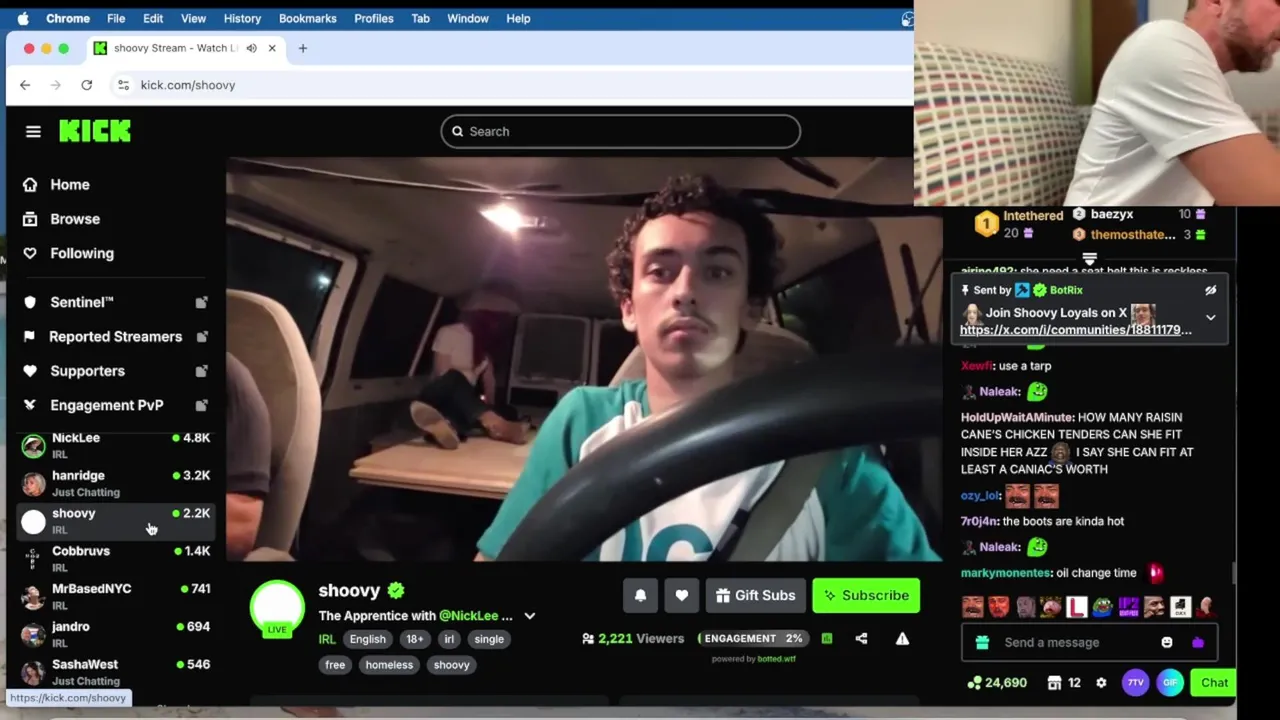Report stream with the warning triangle icon
Image resolution: width=1280 pixels, height=720 pixels.
902,638
